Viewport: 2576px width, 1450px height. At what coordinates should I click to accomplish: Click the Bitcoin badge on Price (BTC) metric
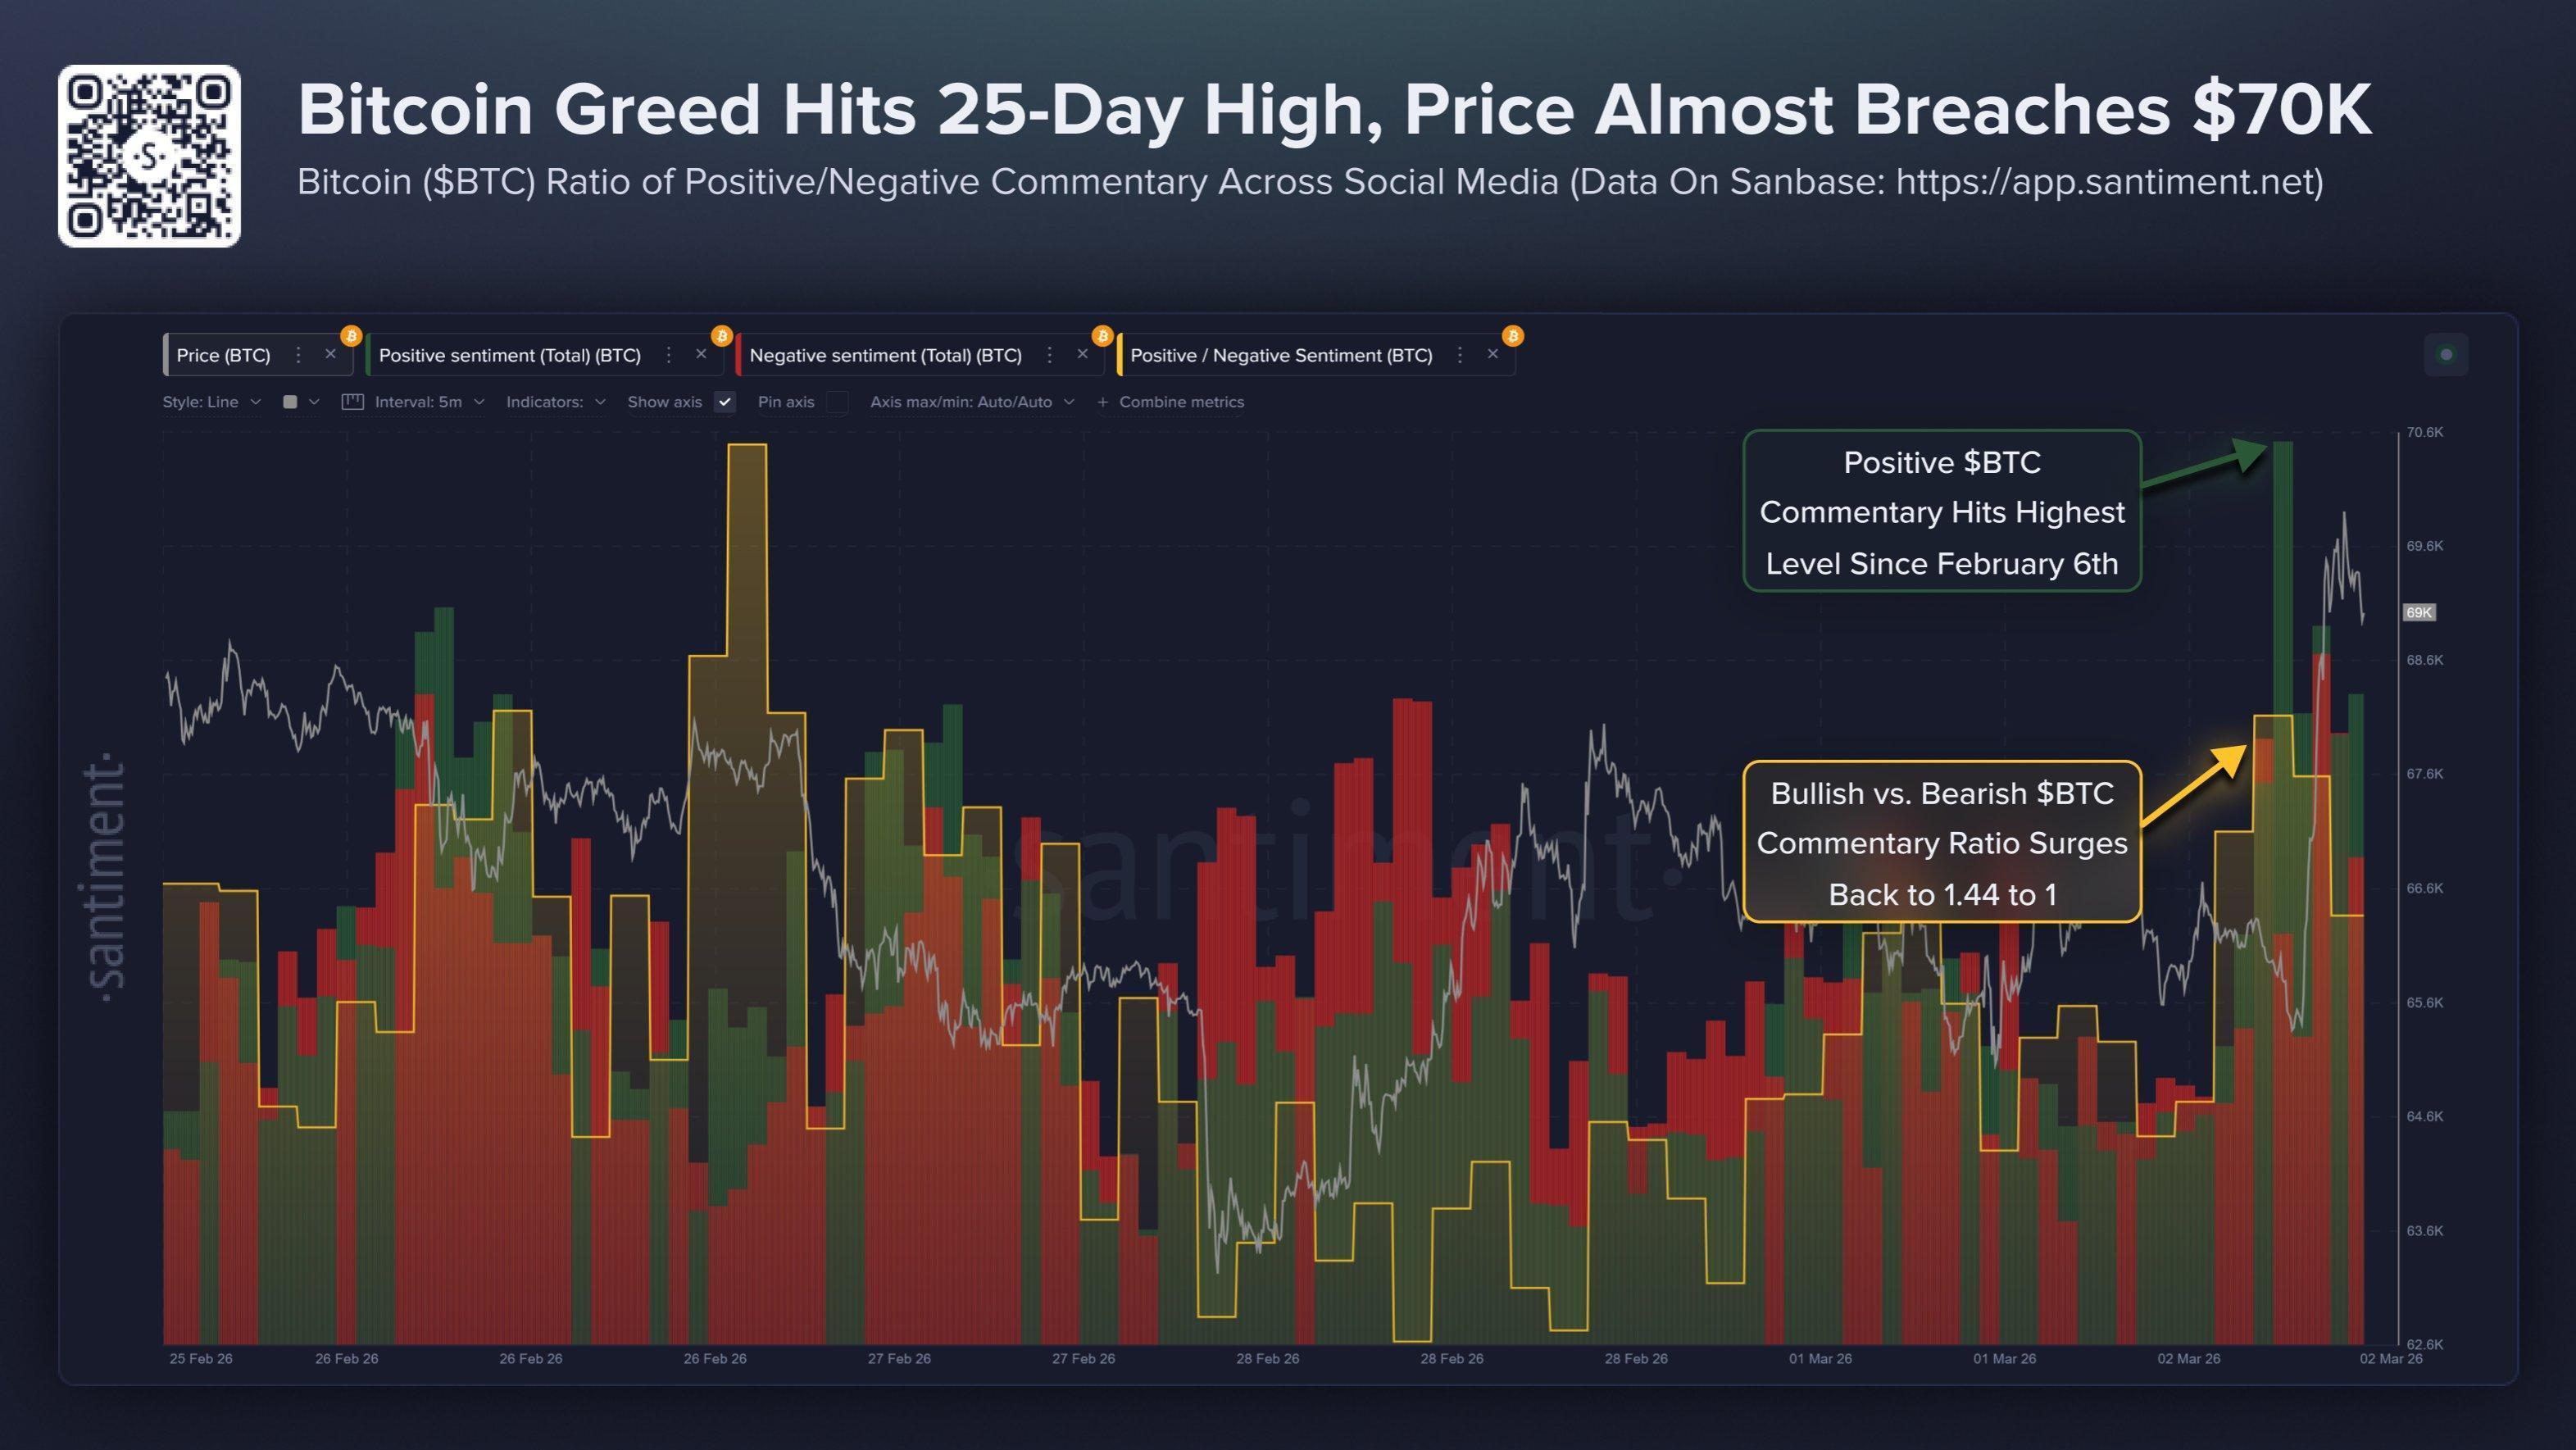(x=351, y=337)
